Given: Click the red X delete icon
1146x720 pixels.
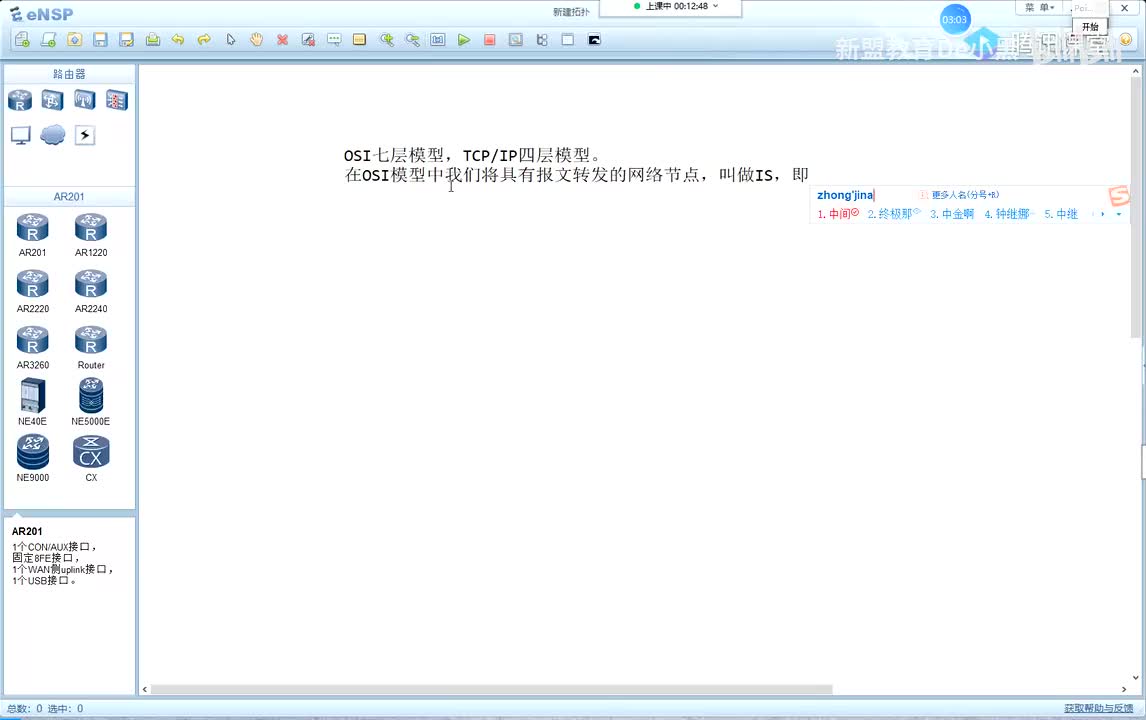Looking at the screenshot, I should click(x=282, y=39).
